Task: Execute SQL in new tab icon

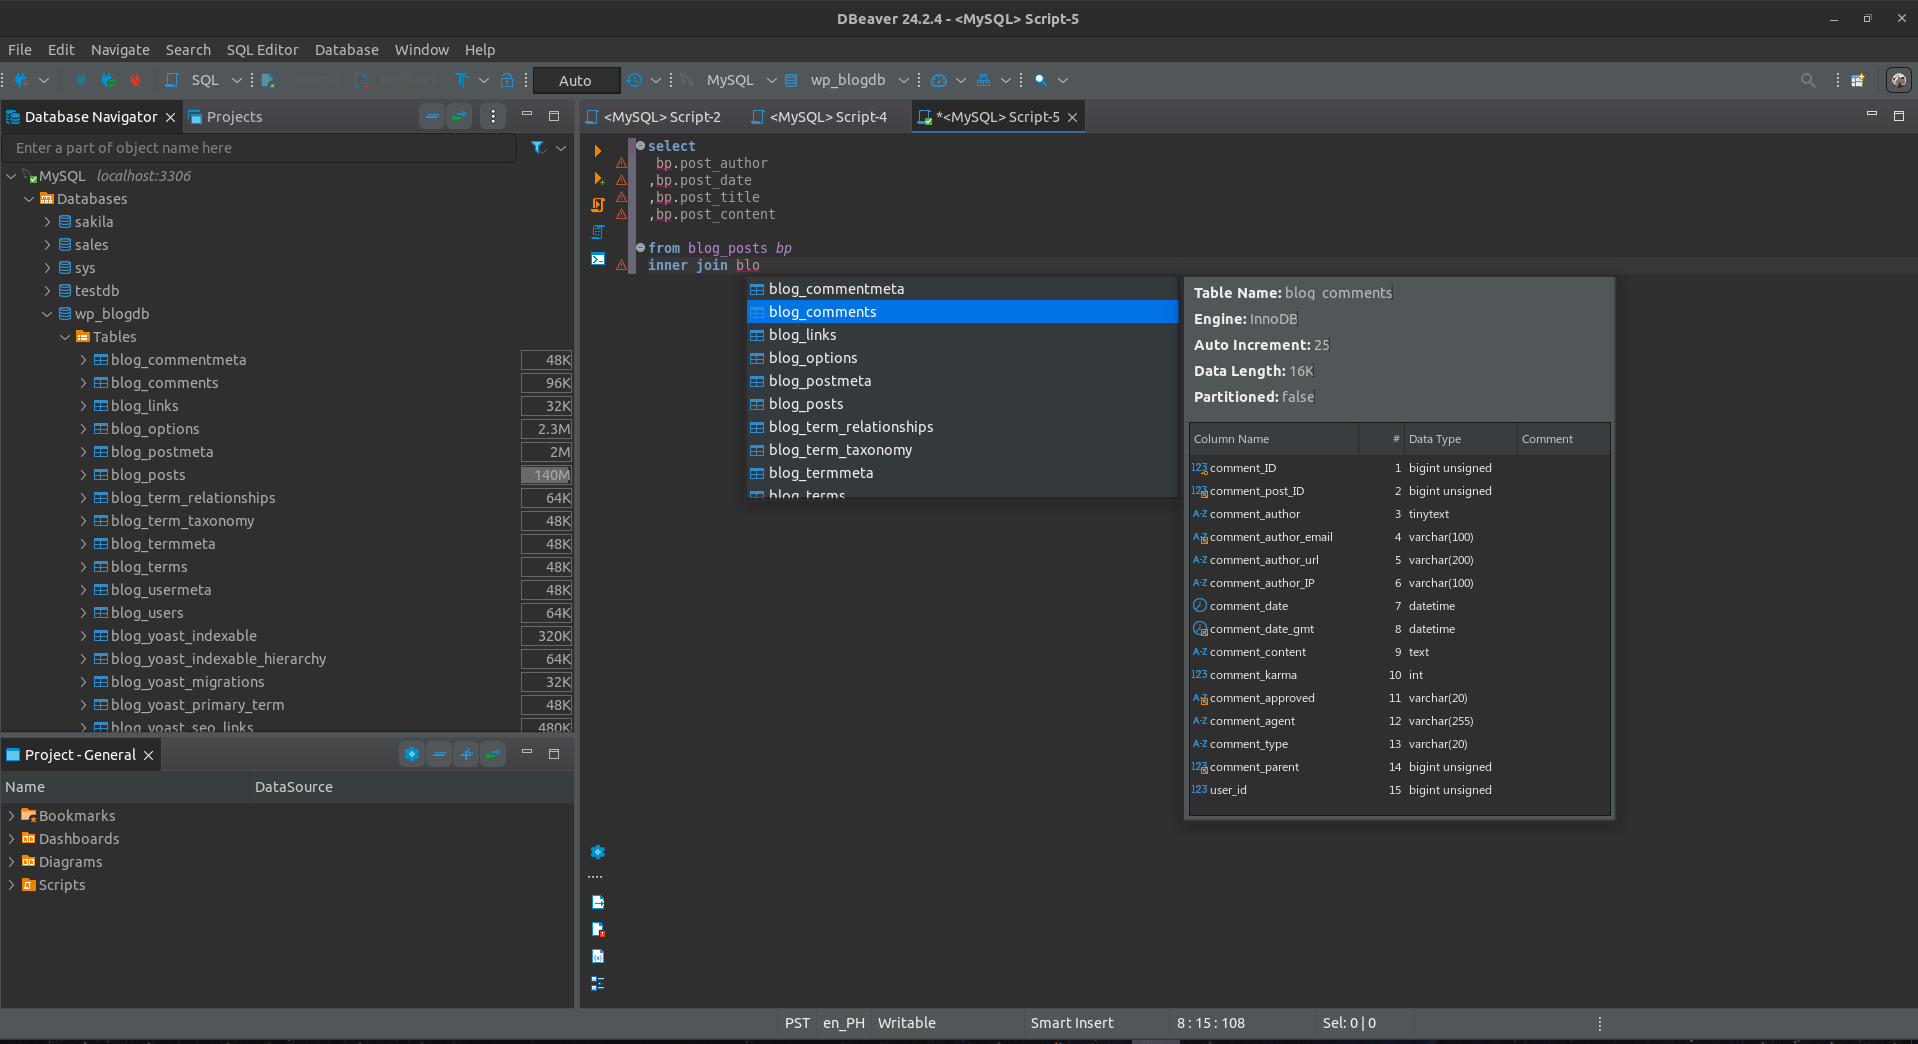Action: click(598, 178)
